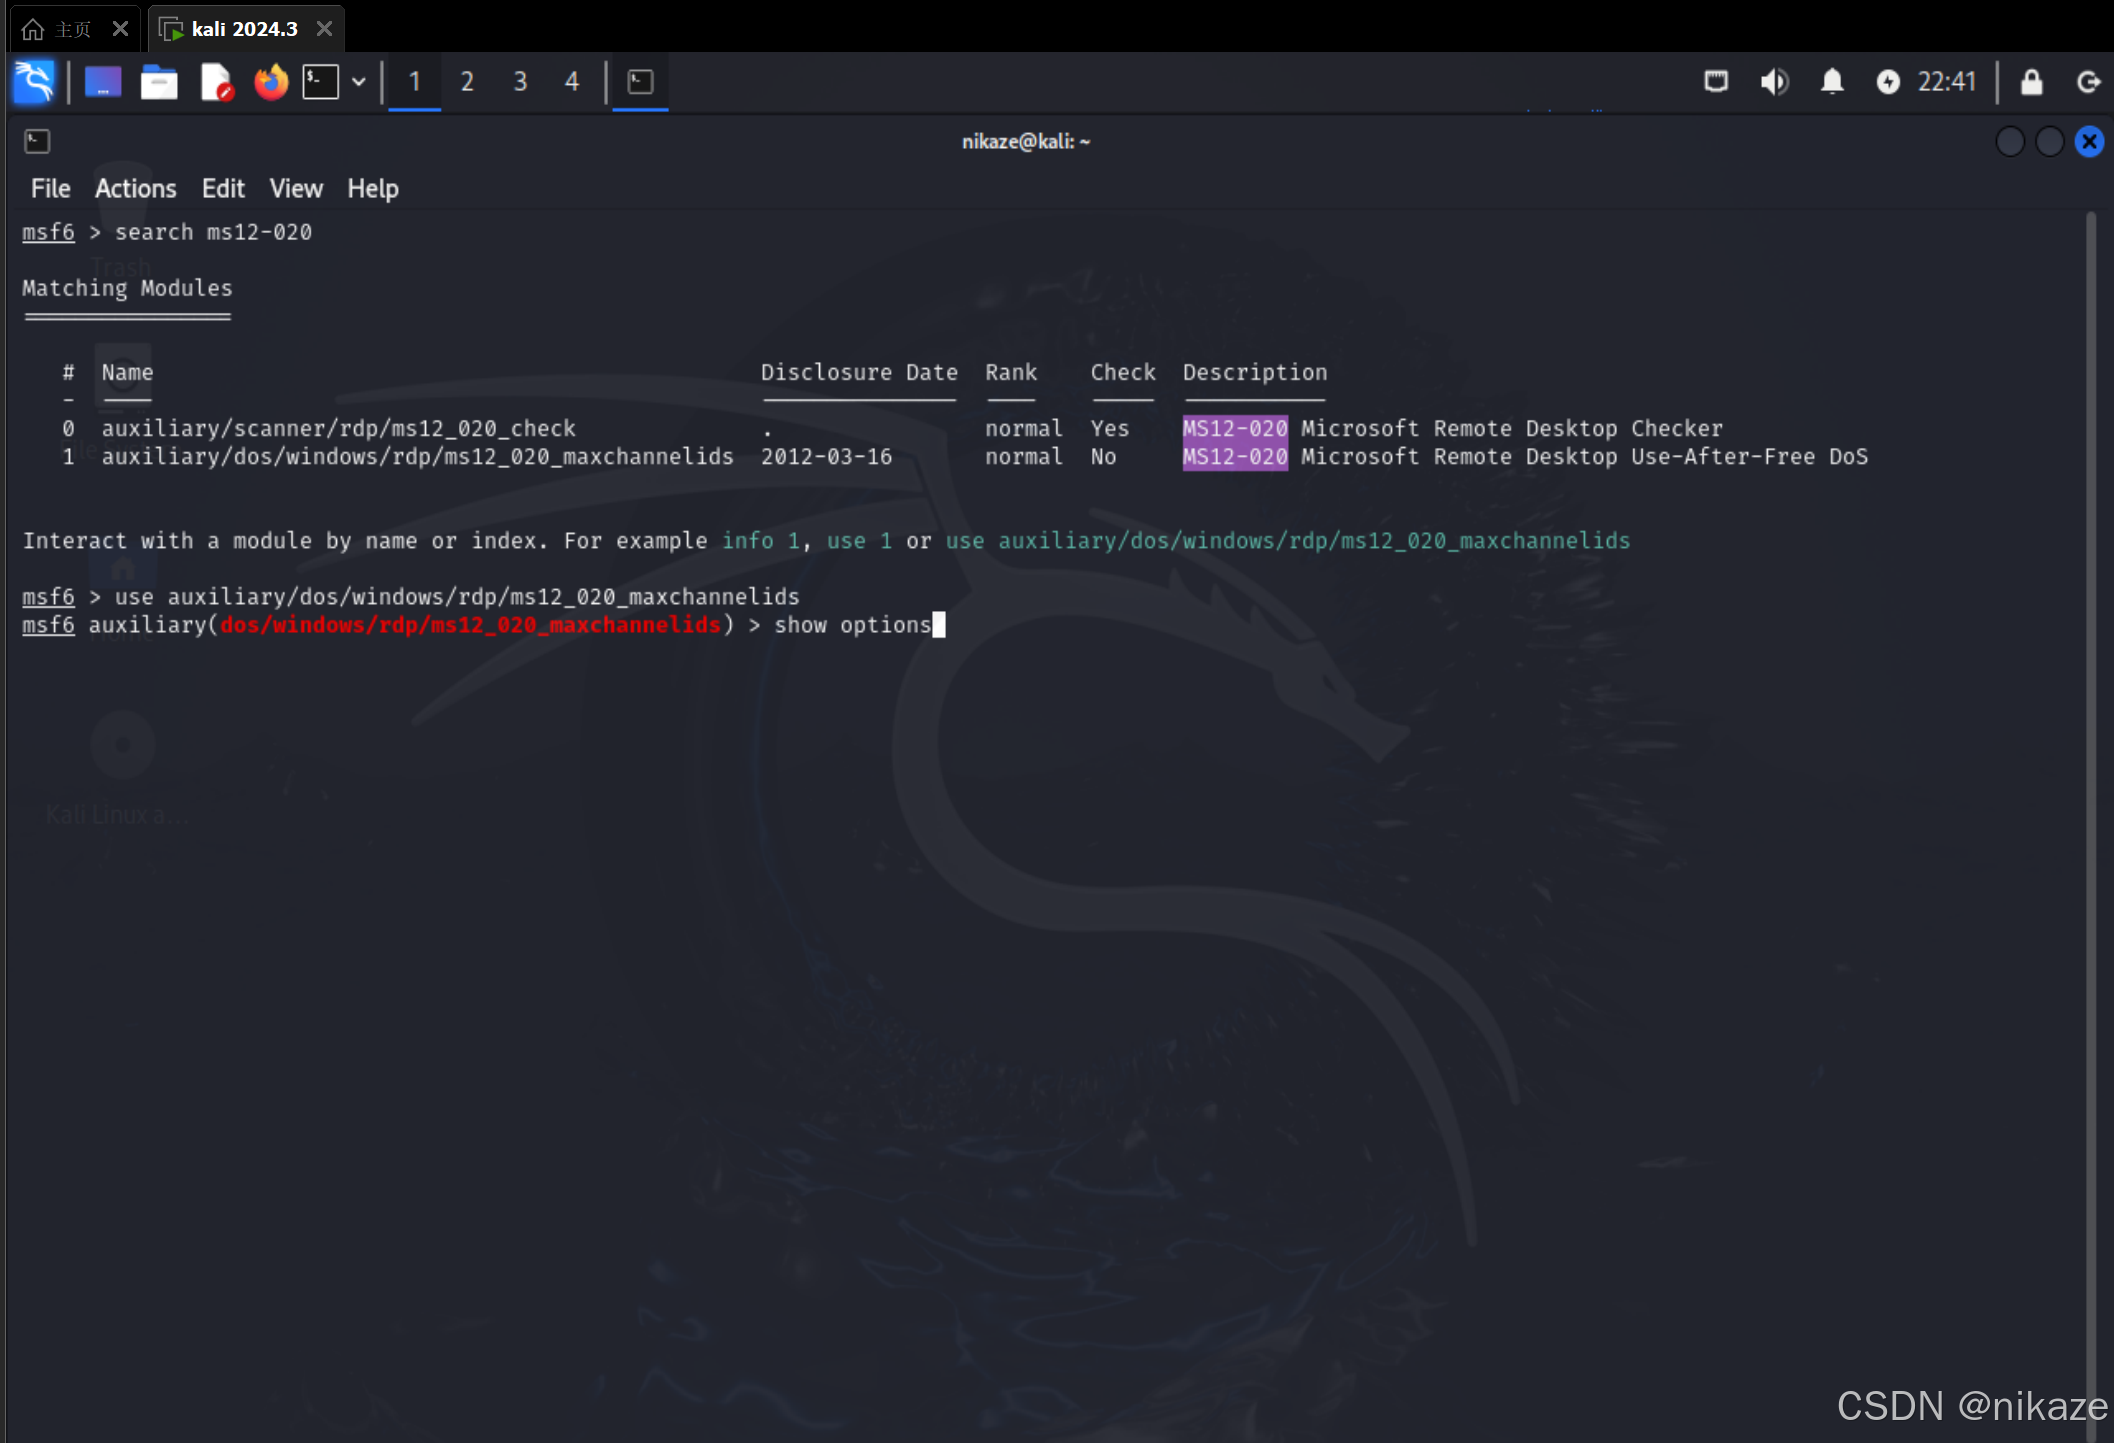The width and height of the screenshot is (2114, 1443).
Task: Switch to workspace 2
Action: pos(467,82)
